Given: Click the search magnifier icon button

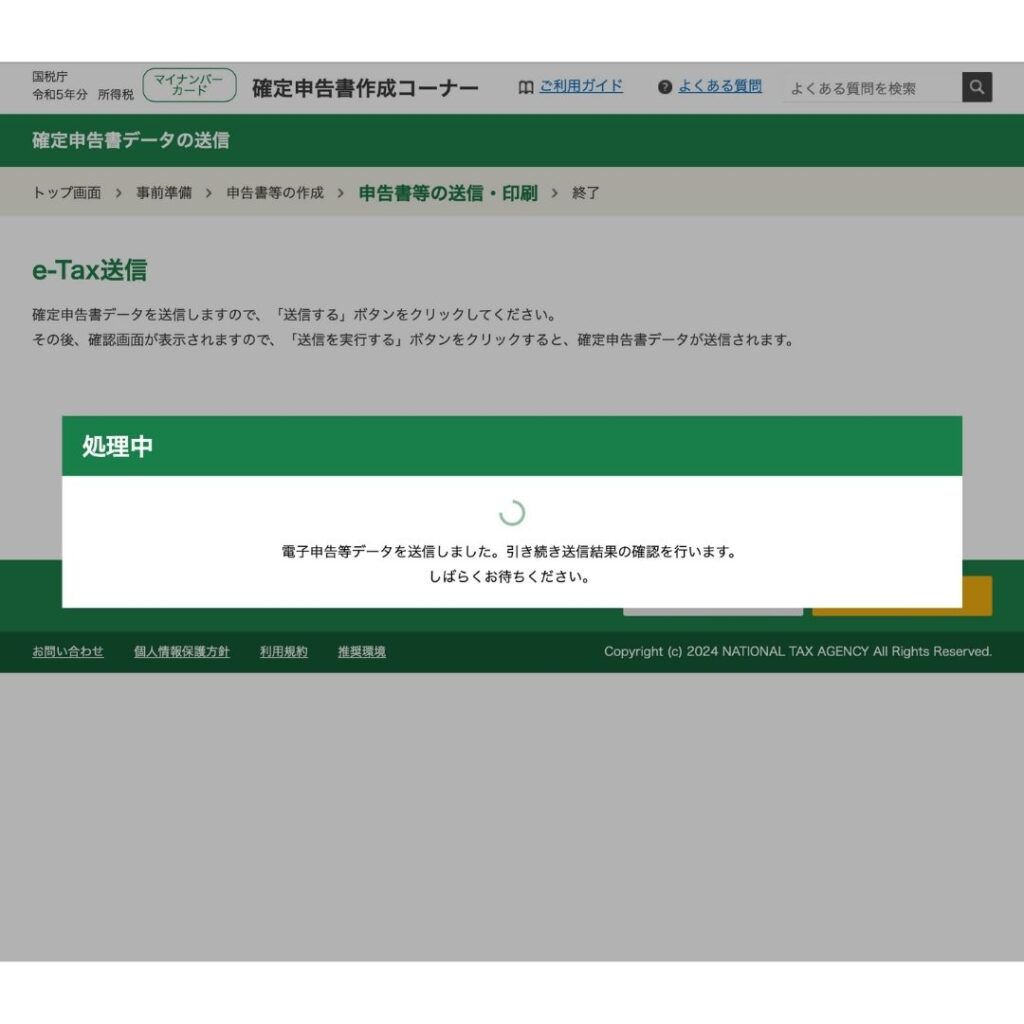Looking at the screenshot, I should click(976, 87).
